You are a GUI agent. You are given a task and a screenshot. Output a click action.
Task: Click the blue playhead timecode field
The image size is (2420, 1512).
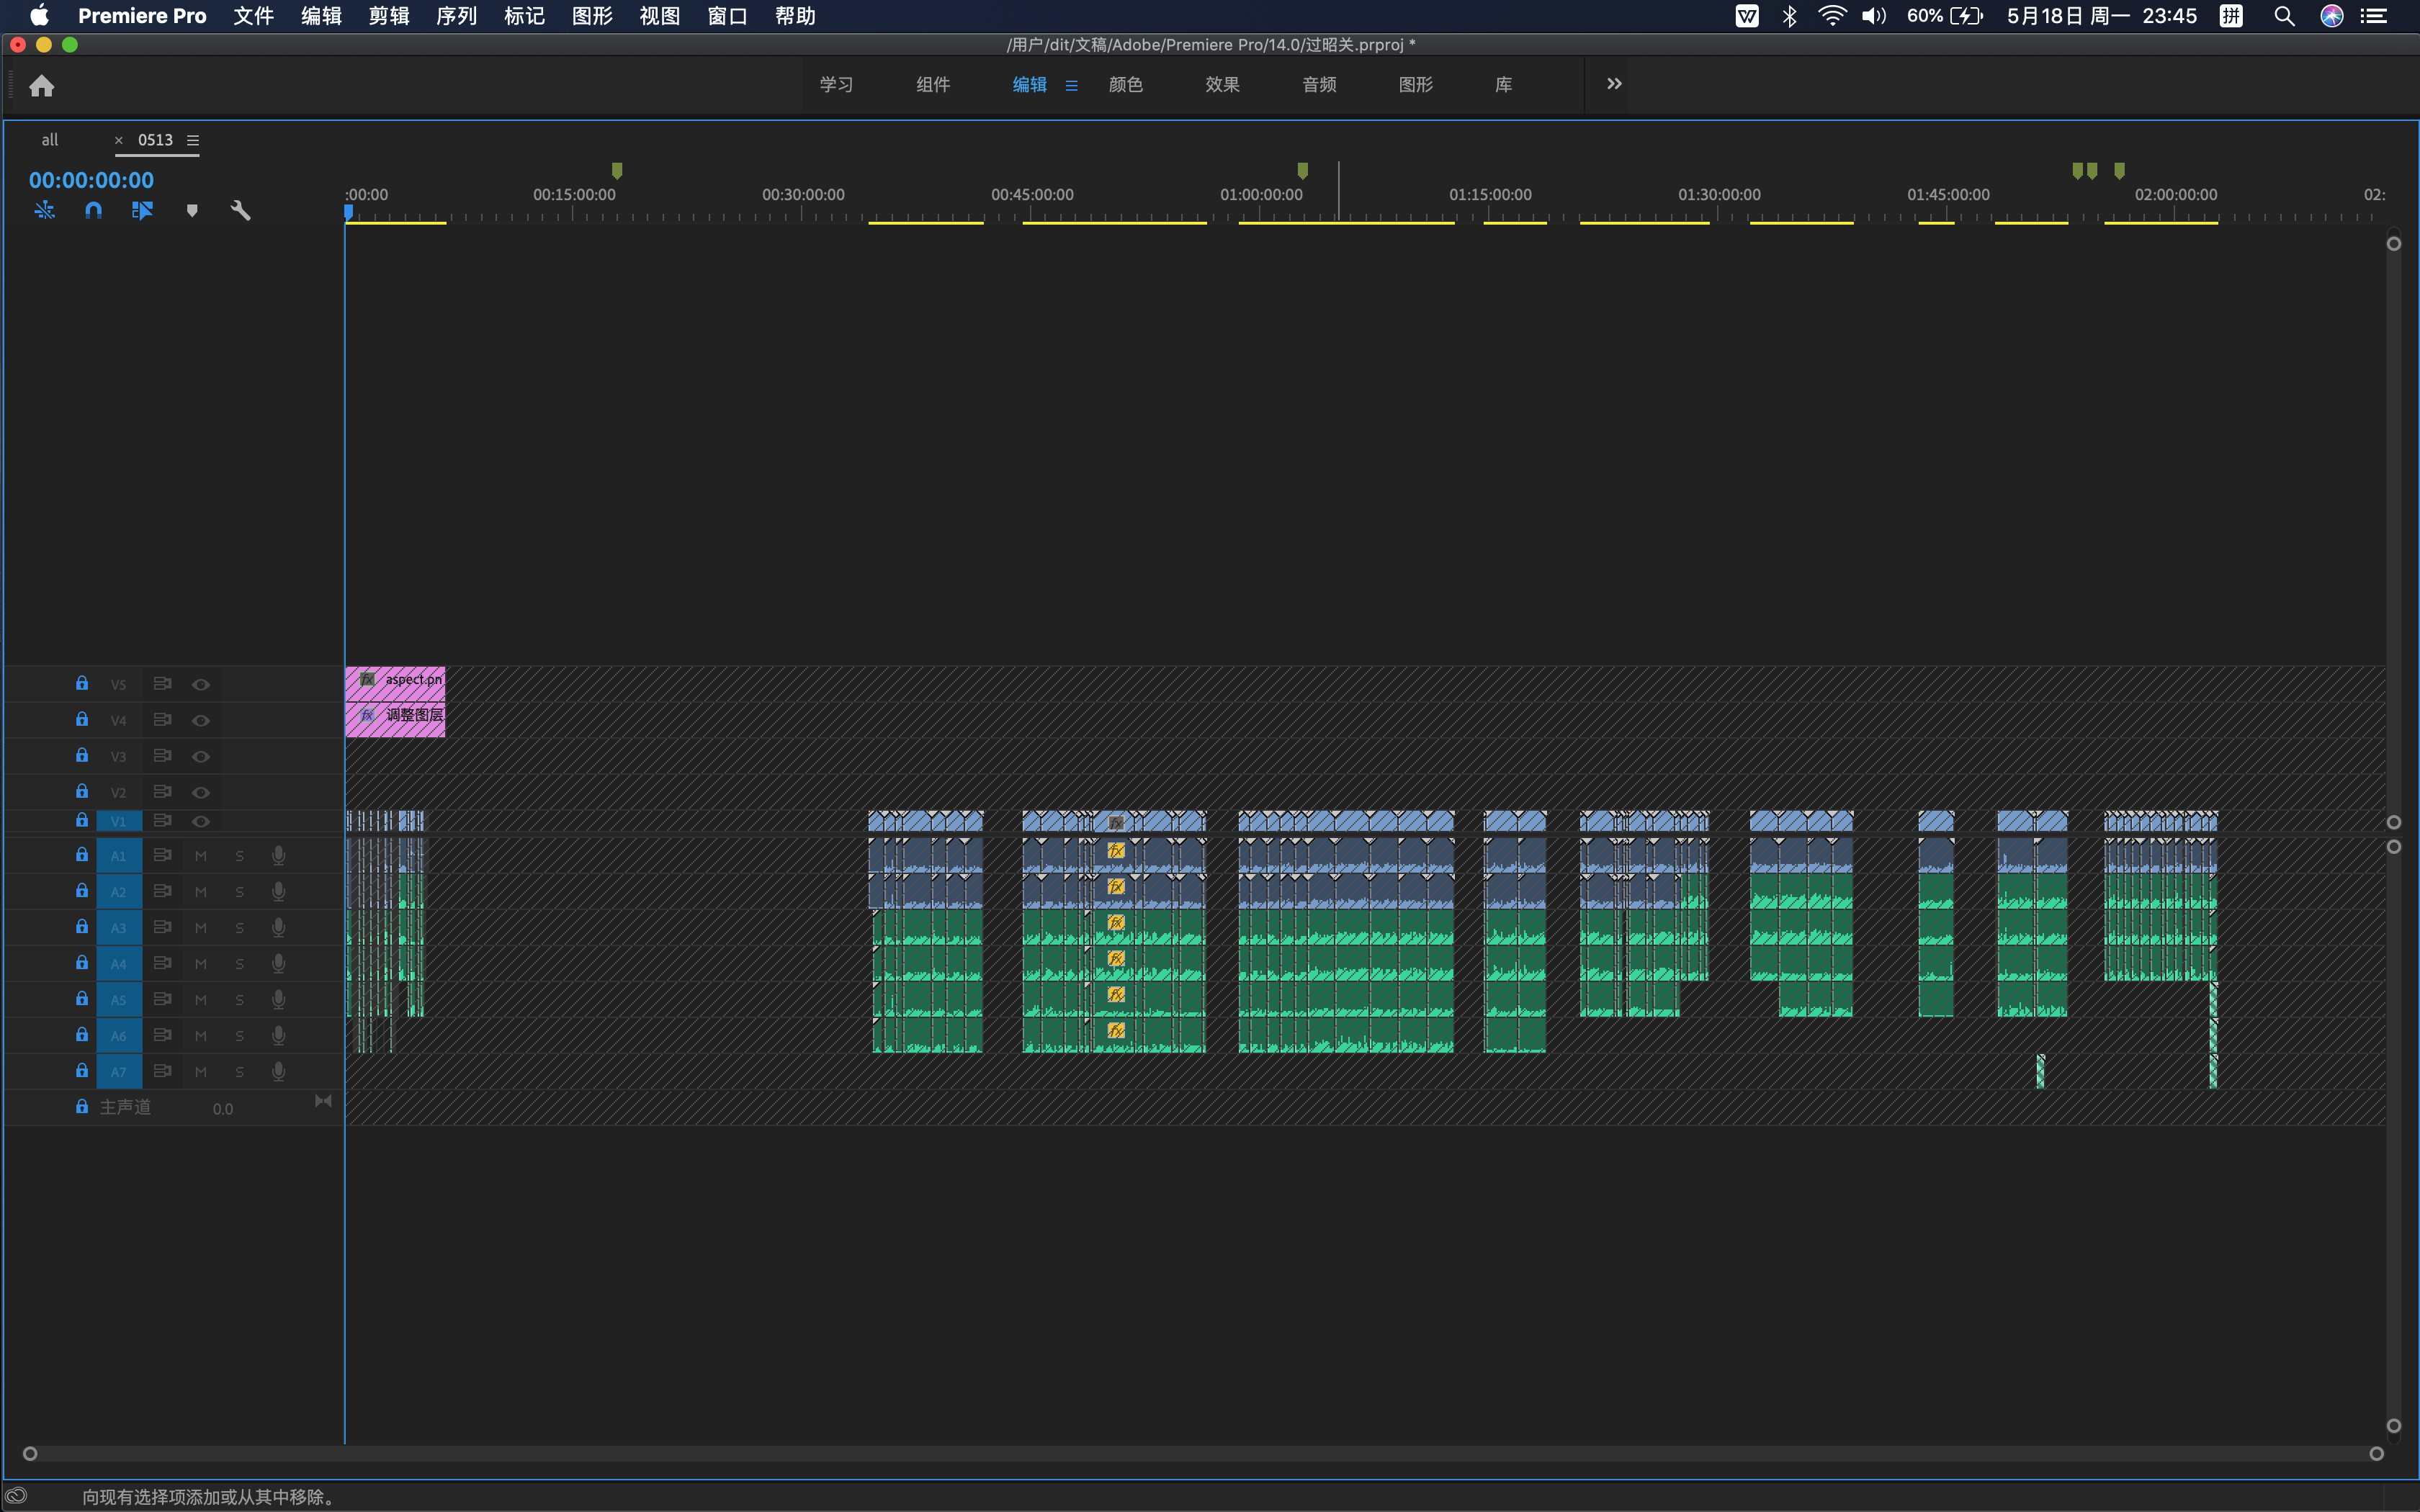91,180
